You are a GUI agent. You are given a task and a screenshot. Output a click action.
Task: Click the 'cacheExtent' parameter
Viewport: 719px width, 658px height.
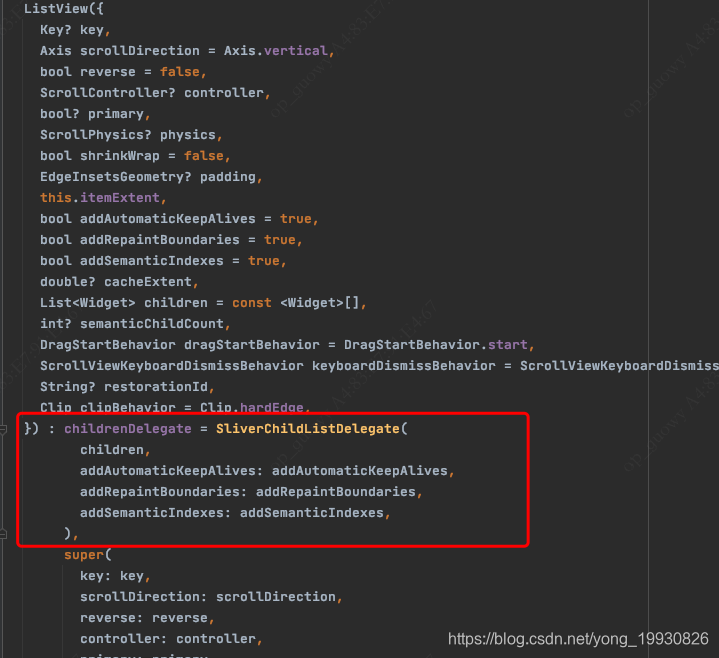click(x=148, y=282)
